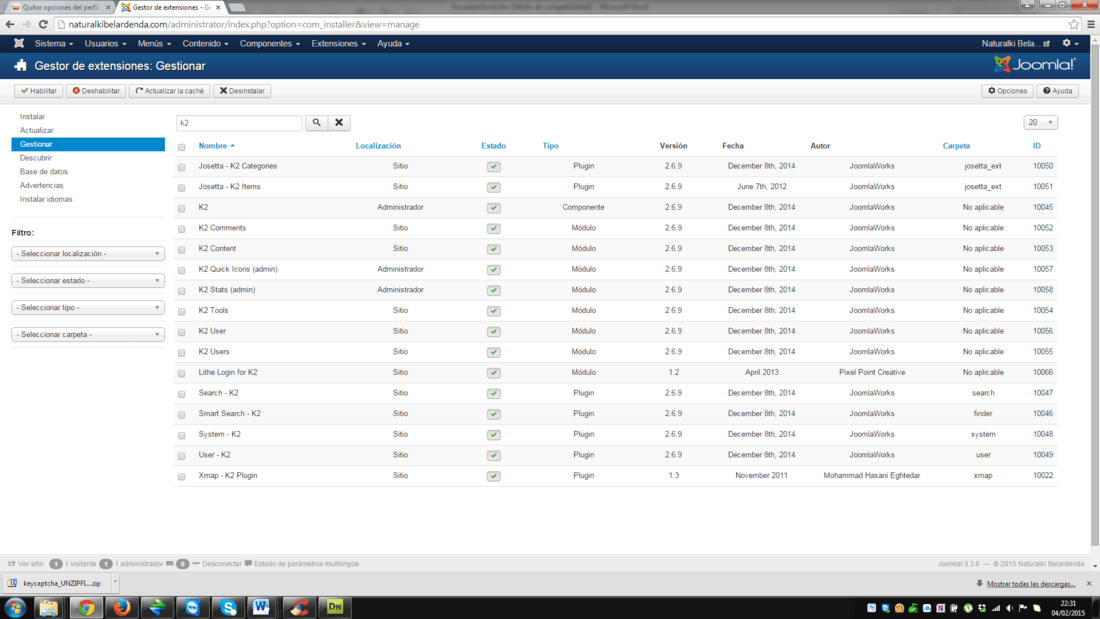This screenshot has width=1100, height=619.
Task: Open Dreamweaver from the taskbar
Action: 335,607
